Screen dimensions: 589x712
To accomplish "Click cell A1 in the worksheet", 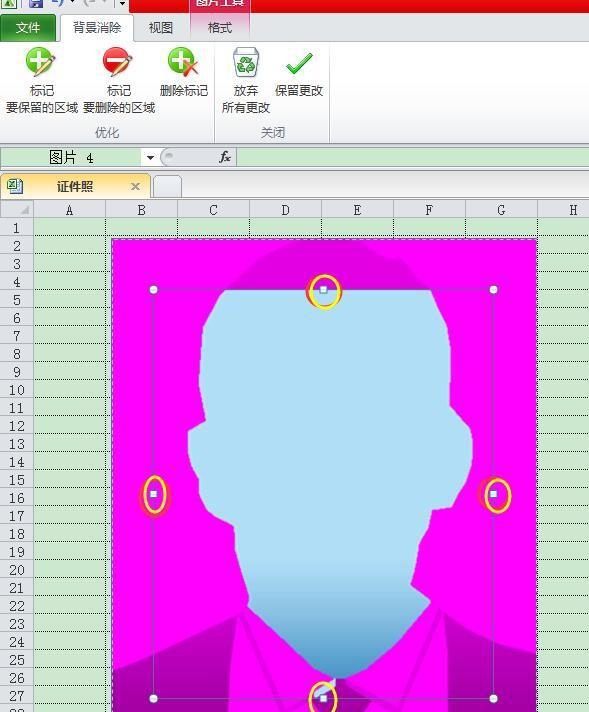I will click(x=69, y=228).
